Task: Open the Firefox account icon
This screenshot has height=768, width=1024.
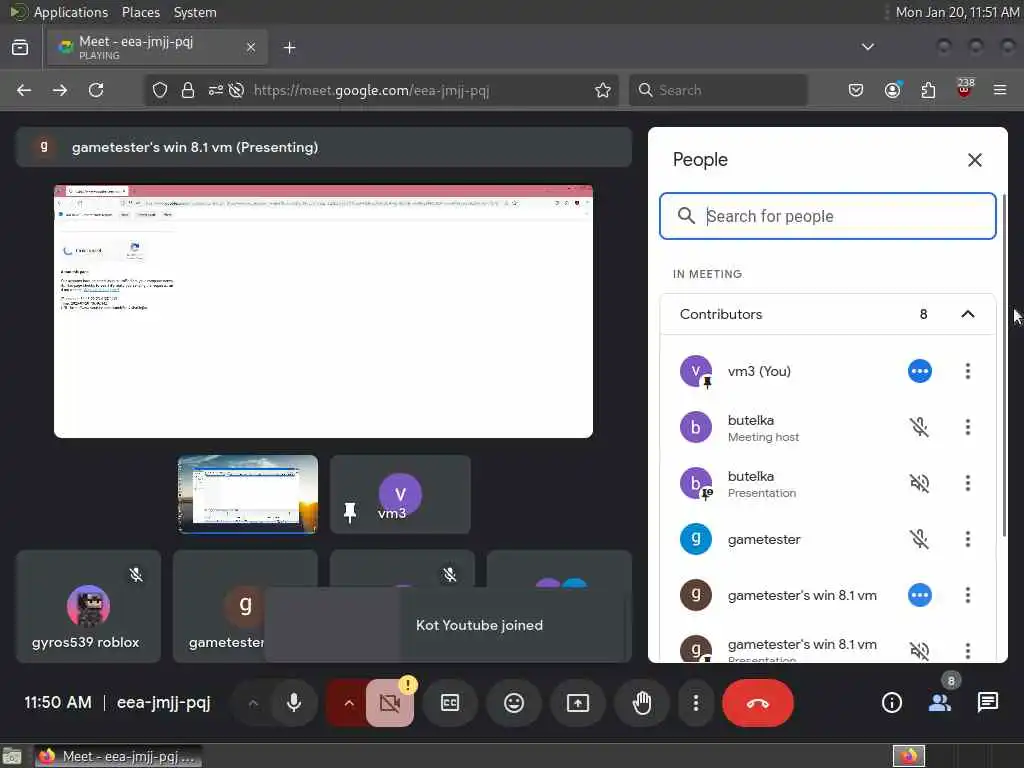Action: pos(892,90)
